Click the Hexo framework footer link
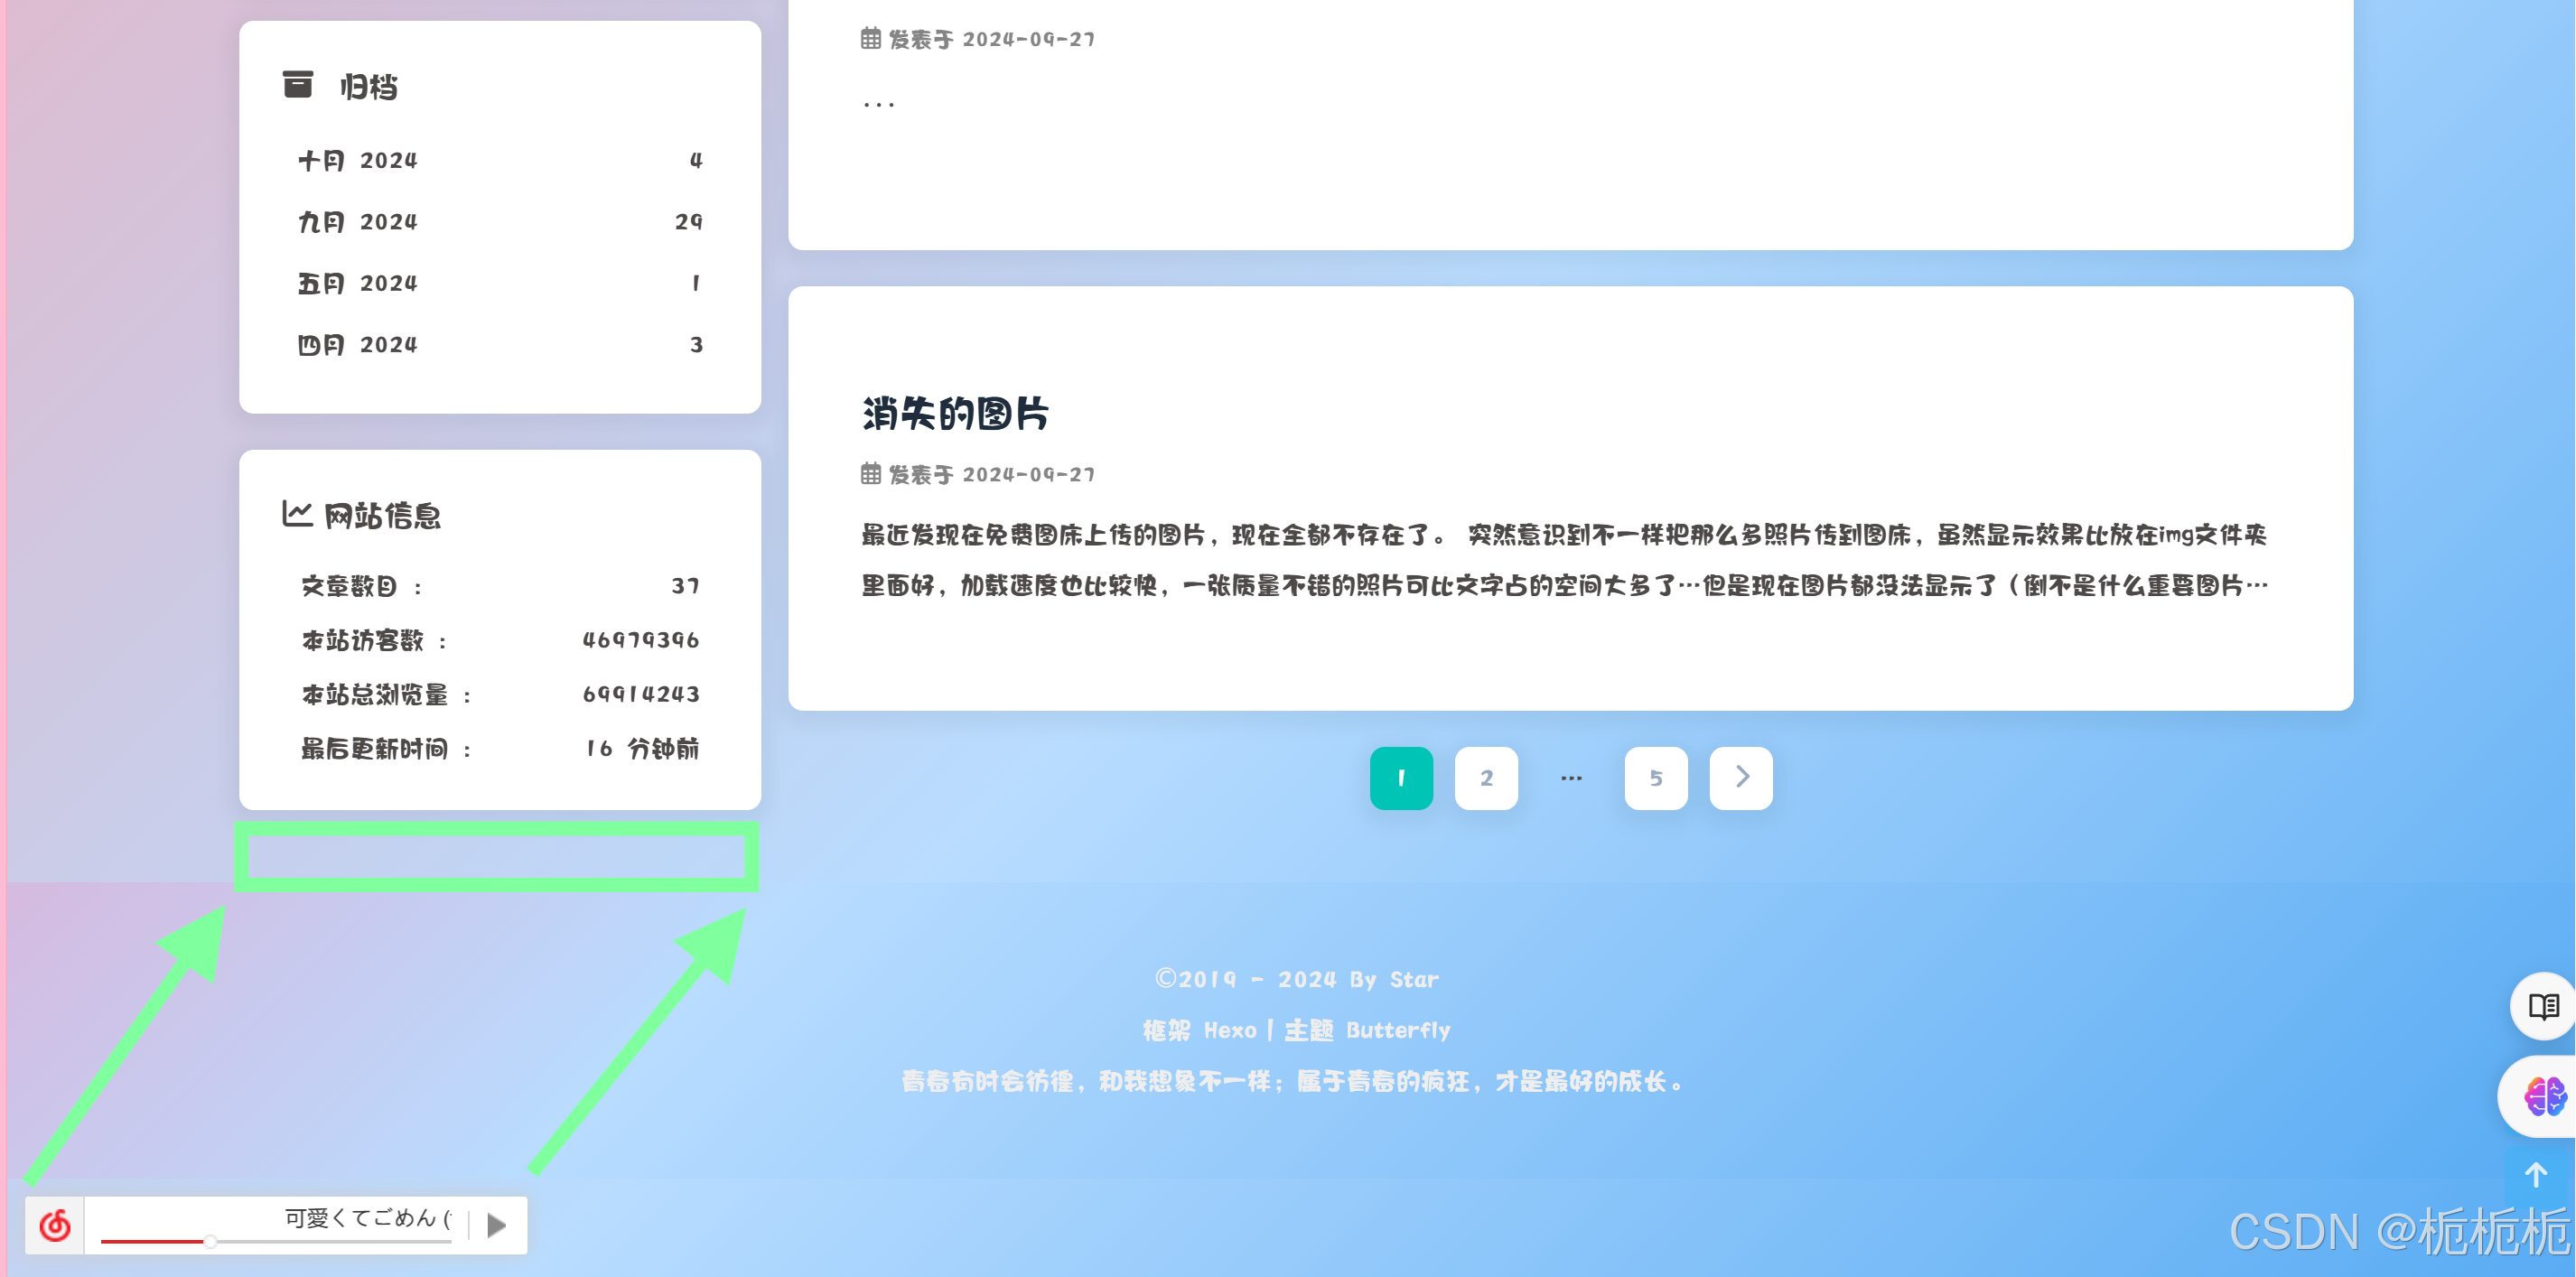 [1230, 1030]
